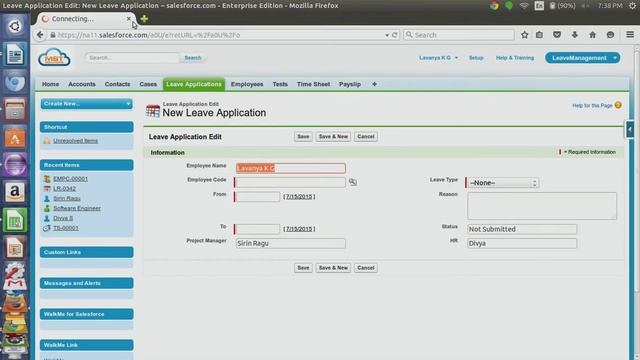This screenshot has width=640, height=360.
Task: Click the bottom Save & New button
Action: [333, 268]
